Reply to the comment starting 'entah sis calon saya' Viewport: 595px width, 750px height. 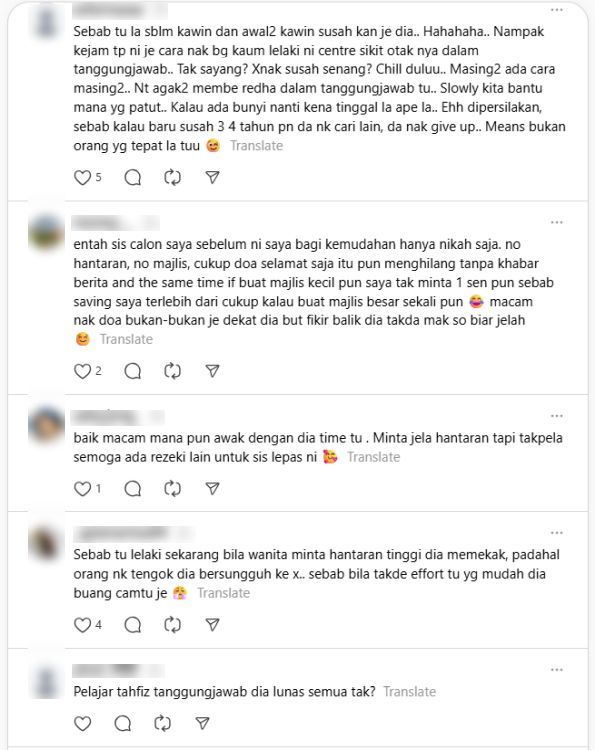click(x=132, y=371)
